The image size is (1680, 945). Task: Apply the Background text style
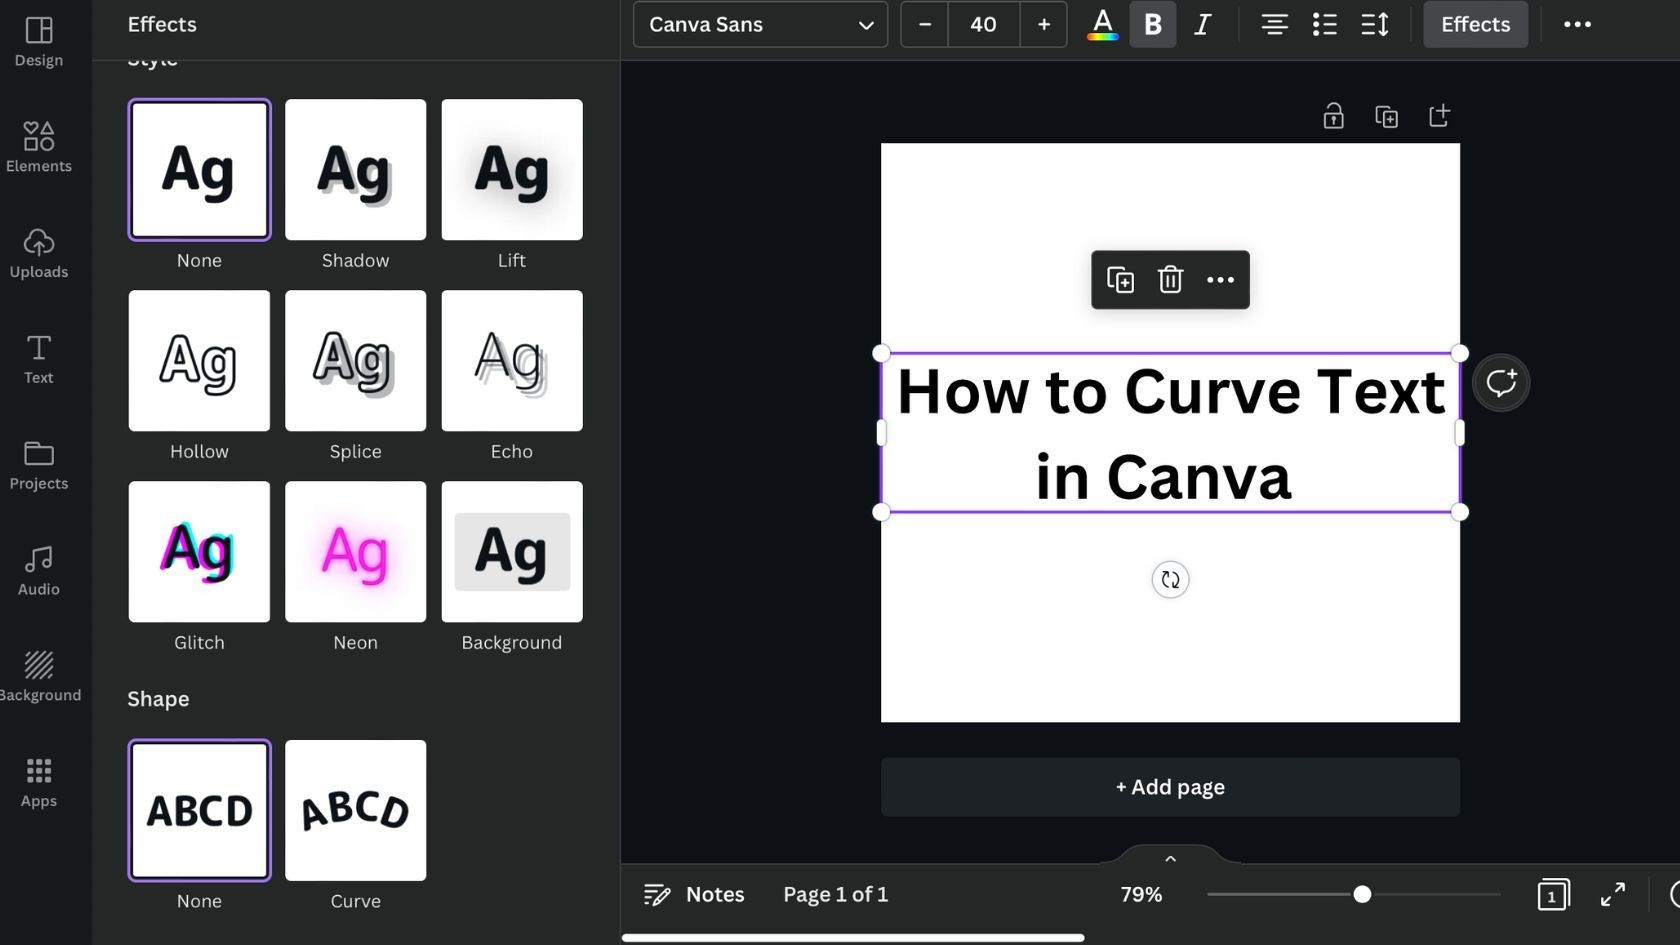coord(511,552)
